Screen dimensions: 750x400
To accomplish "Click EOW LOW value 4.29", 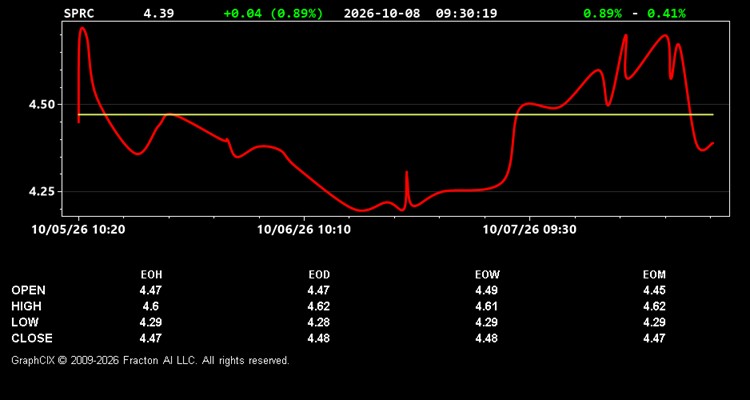I will pos(486,322).
